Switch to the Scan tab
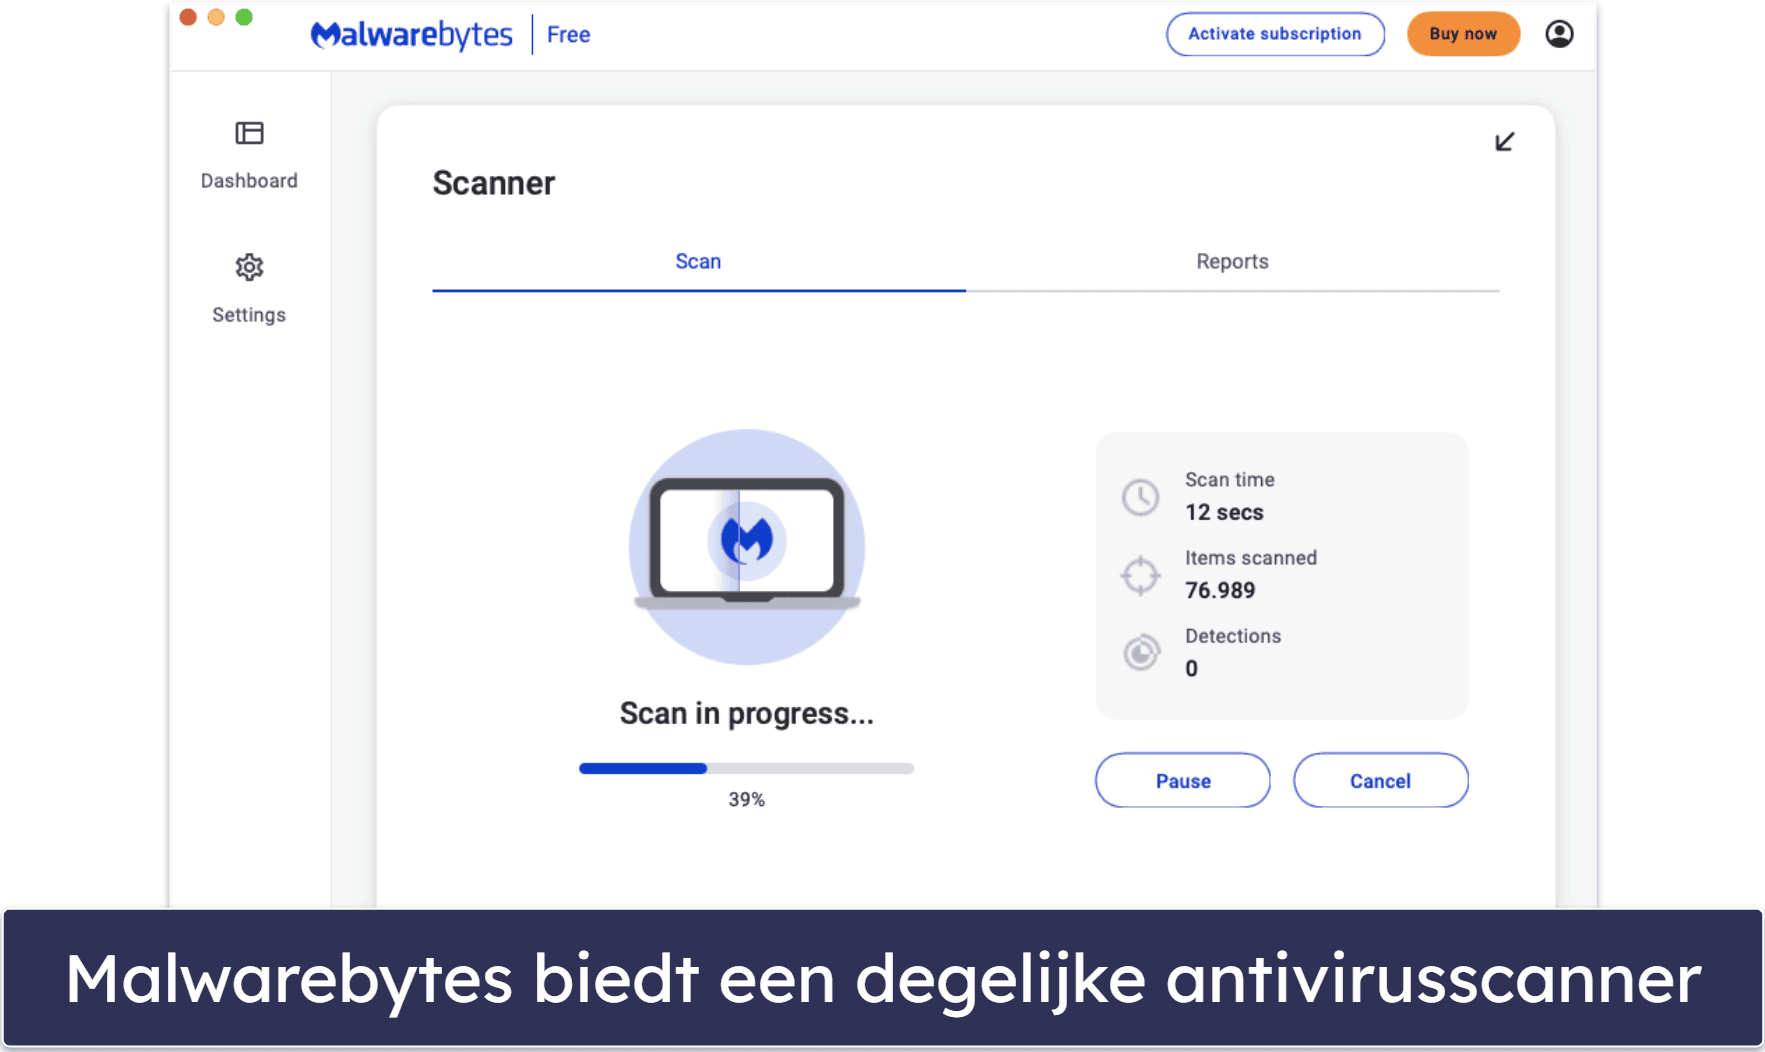Screen dimensions: 1765x1052 (698, 261)
